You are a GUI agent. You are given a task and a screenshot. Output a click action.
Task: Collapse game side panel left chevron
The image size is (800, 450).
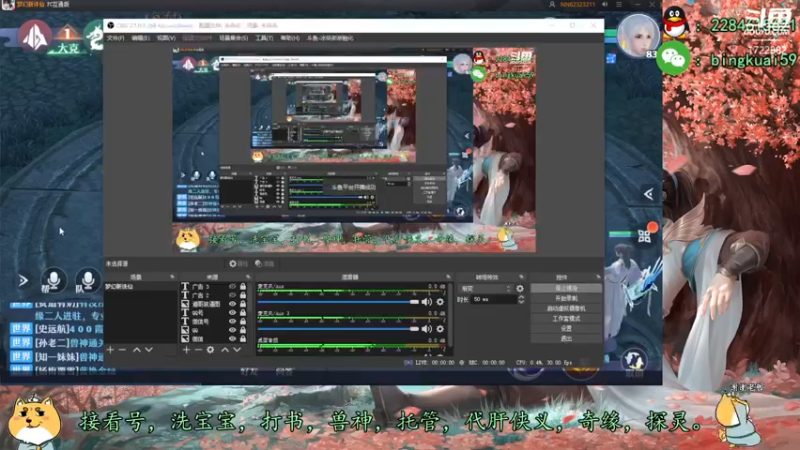pyautogui.click(x=648, y=194)
